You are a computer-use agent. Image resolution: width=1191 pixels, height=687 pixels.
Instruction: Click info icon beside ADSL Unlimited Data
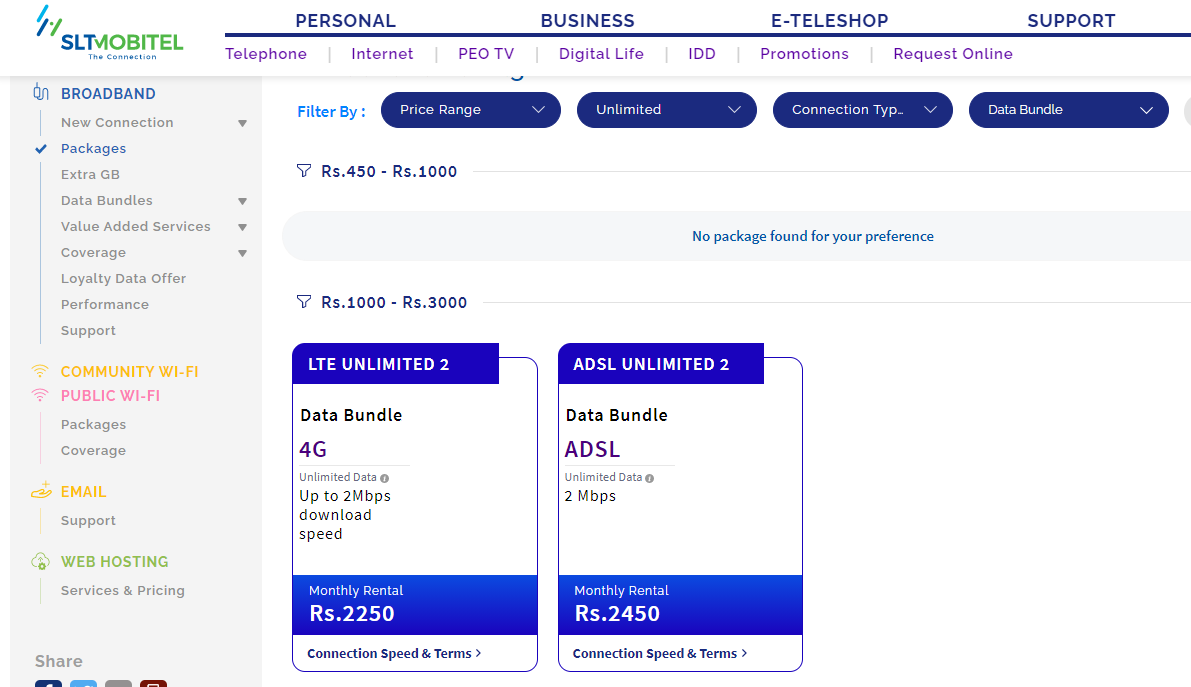(x=649, y=478)
